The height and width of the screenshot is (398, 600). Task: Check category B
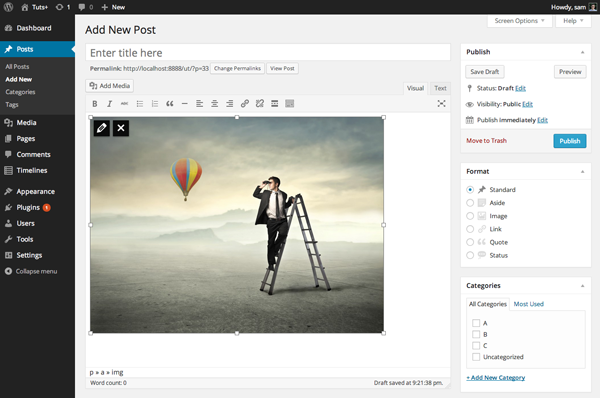point(476,334)
